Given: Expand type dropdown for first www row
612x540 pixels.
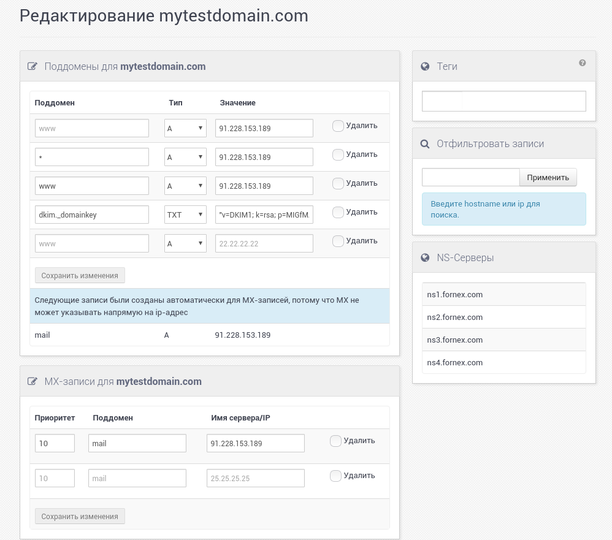Looking at the screenshot, I should (x=185, y=128).
